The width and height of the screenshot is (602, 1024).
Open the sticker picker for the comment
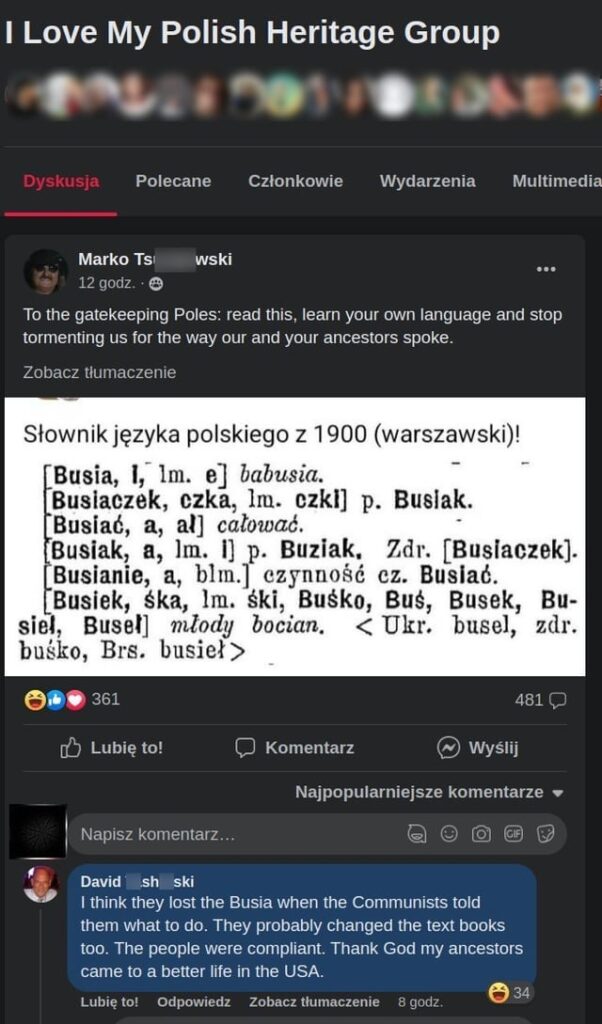click(x=546, y=834)
